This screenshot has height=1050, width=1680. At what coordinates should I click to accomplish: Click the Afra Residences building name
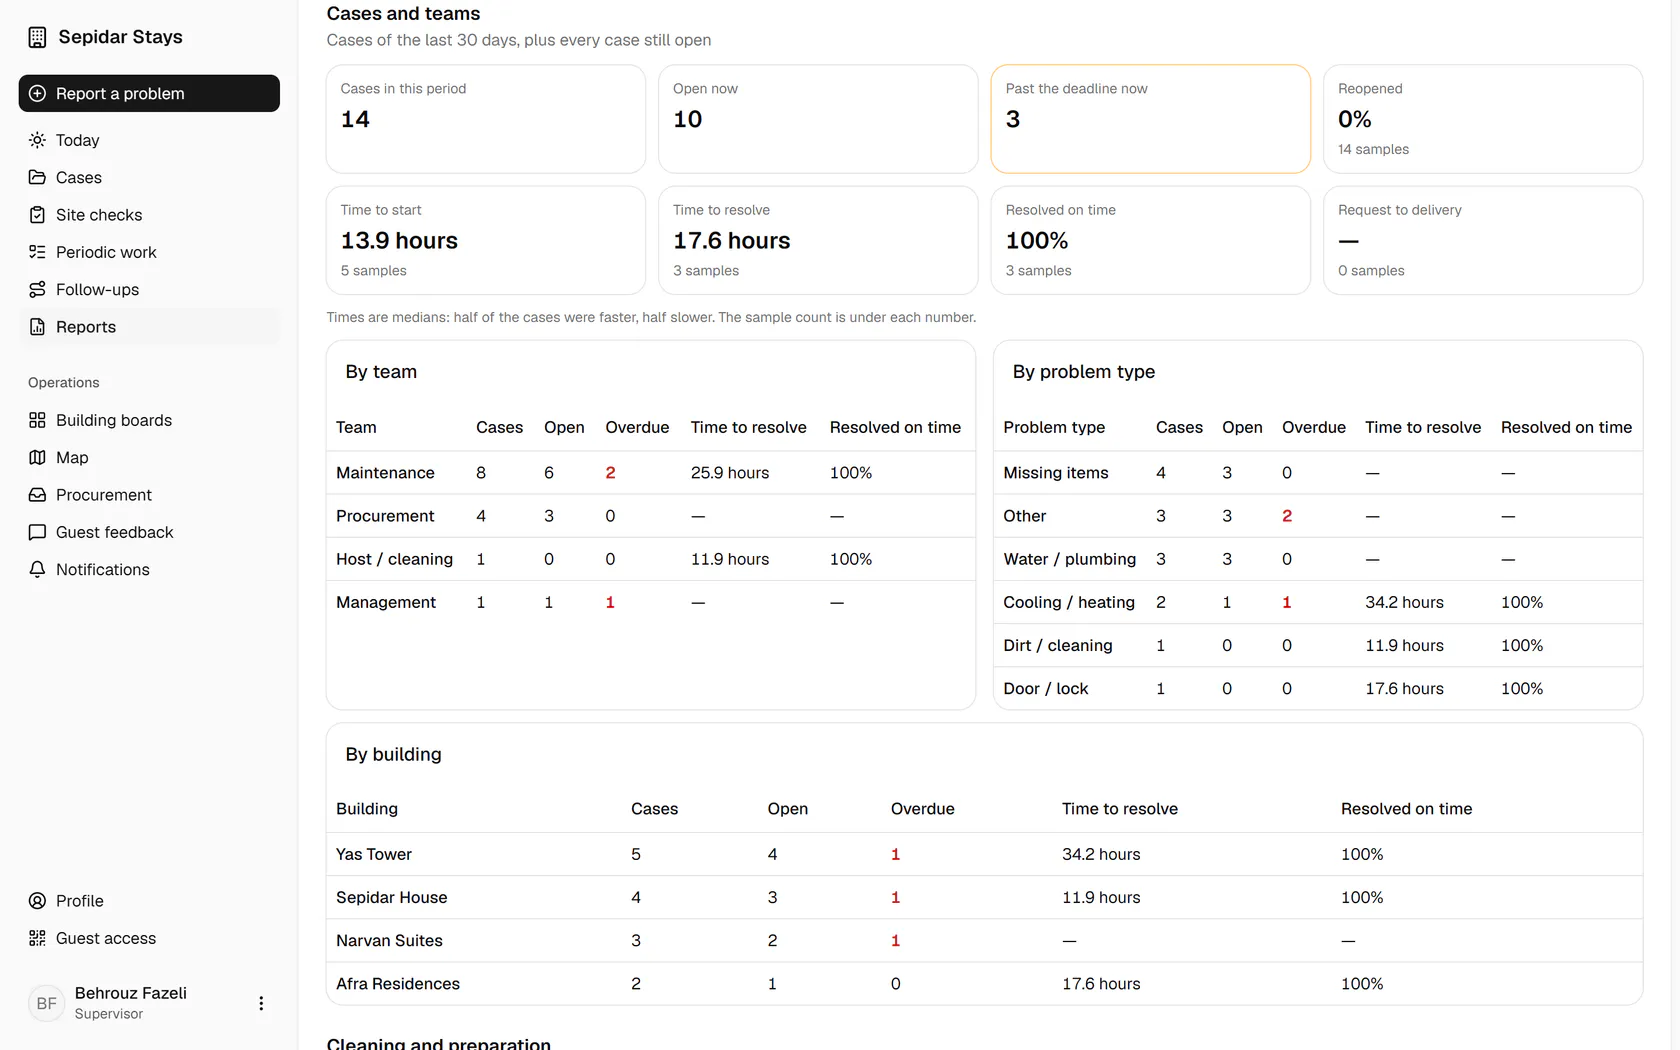coord(398,984)
